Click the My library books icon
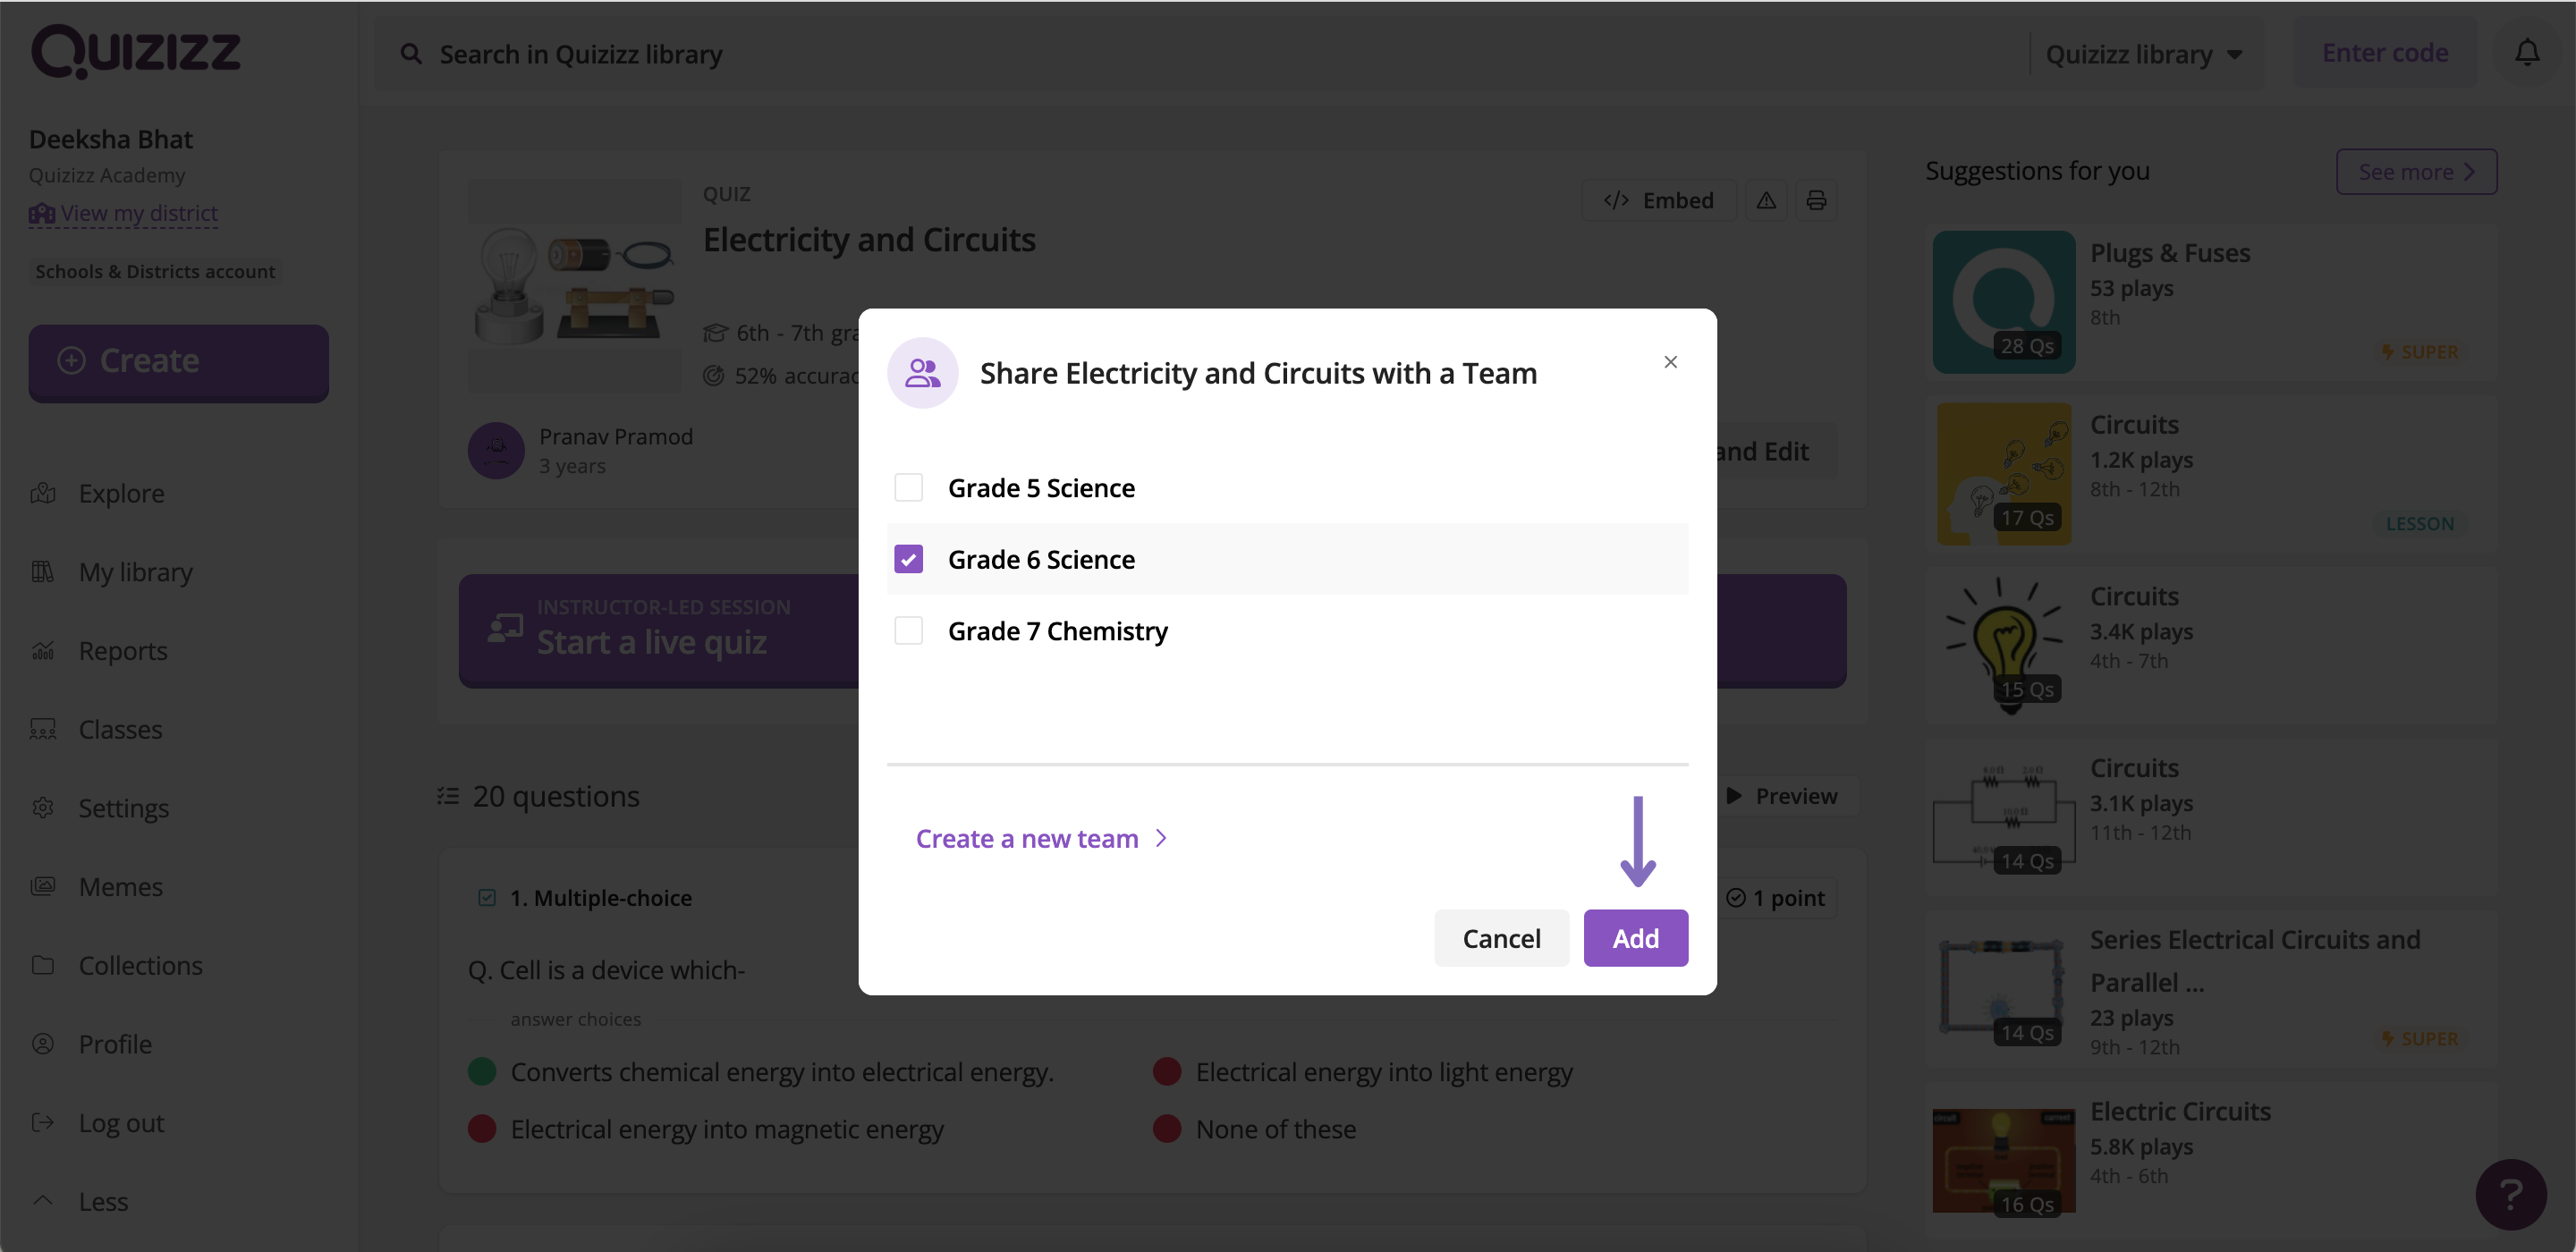The image size is (2576, 1252). [x=43, y=572]
